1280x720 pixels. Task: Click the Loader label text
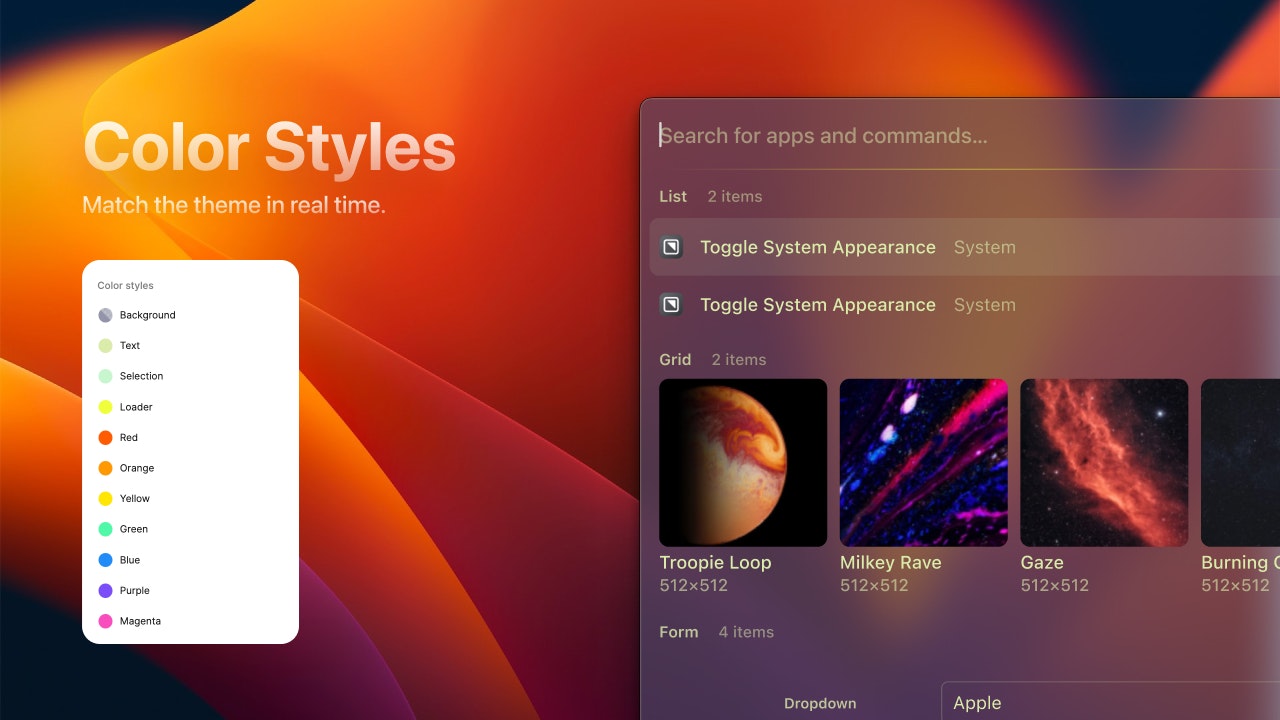(136, 407)
